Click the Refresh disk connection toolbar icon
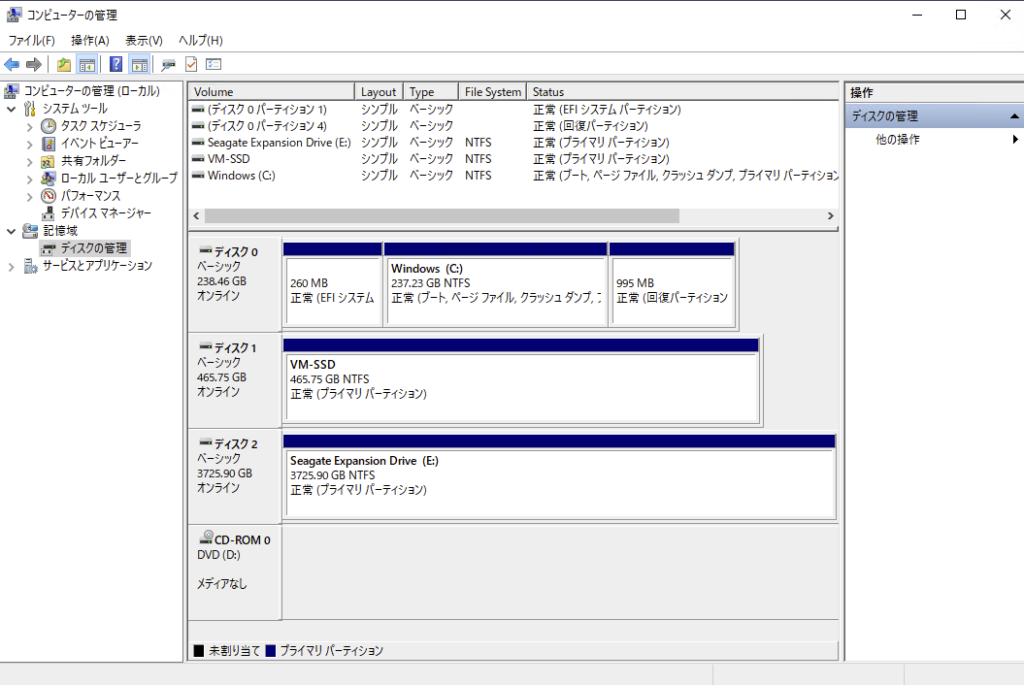The image size is (1024, 685). (168, 65)
